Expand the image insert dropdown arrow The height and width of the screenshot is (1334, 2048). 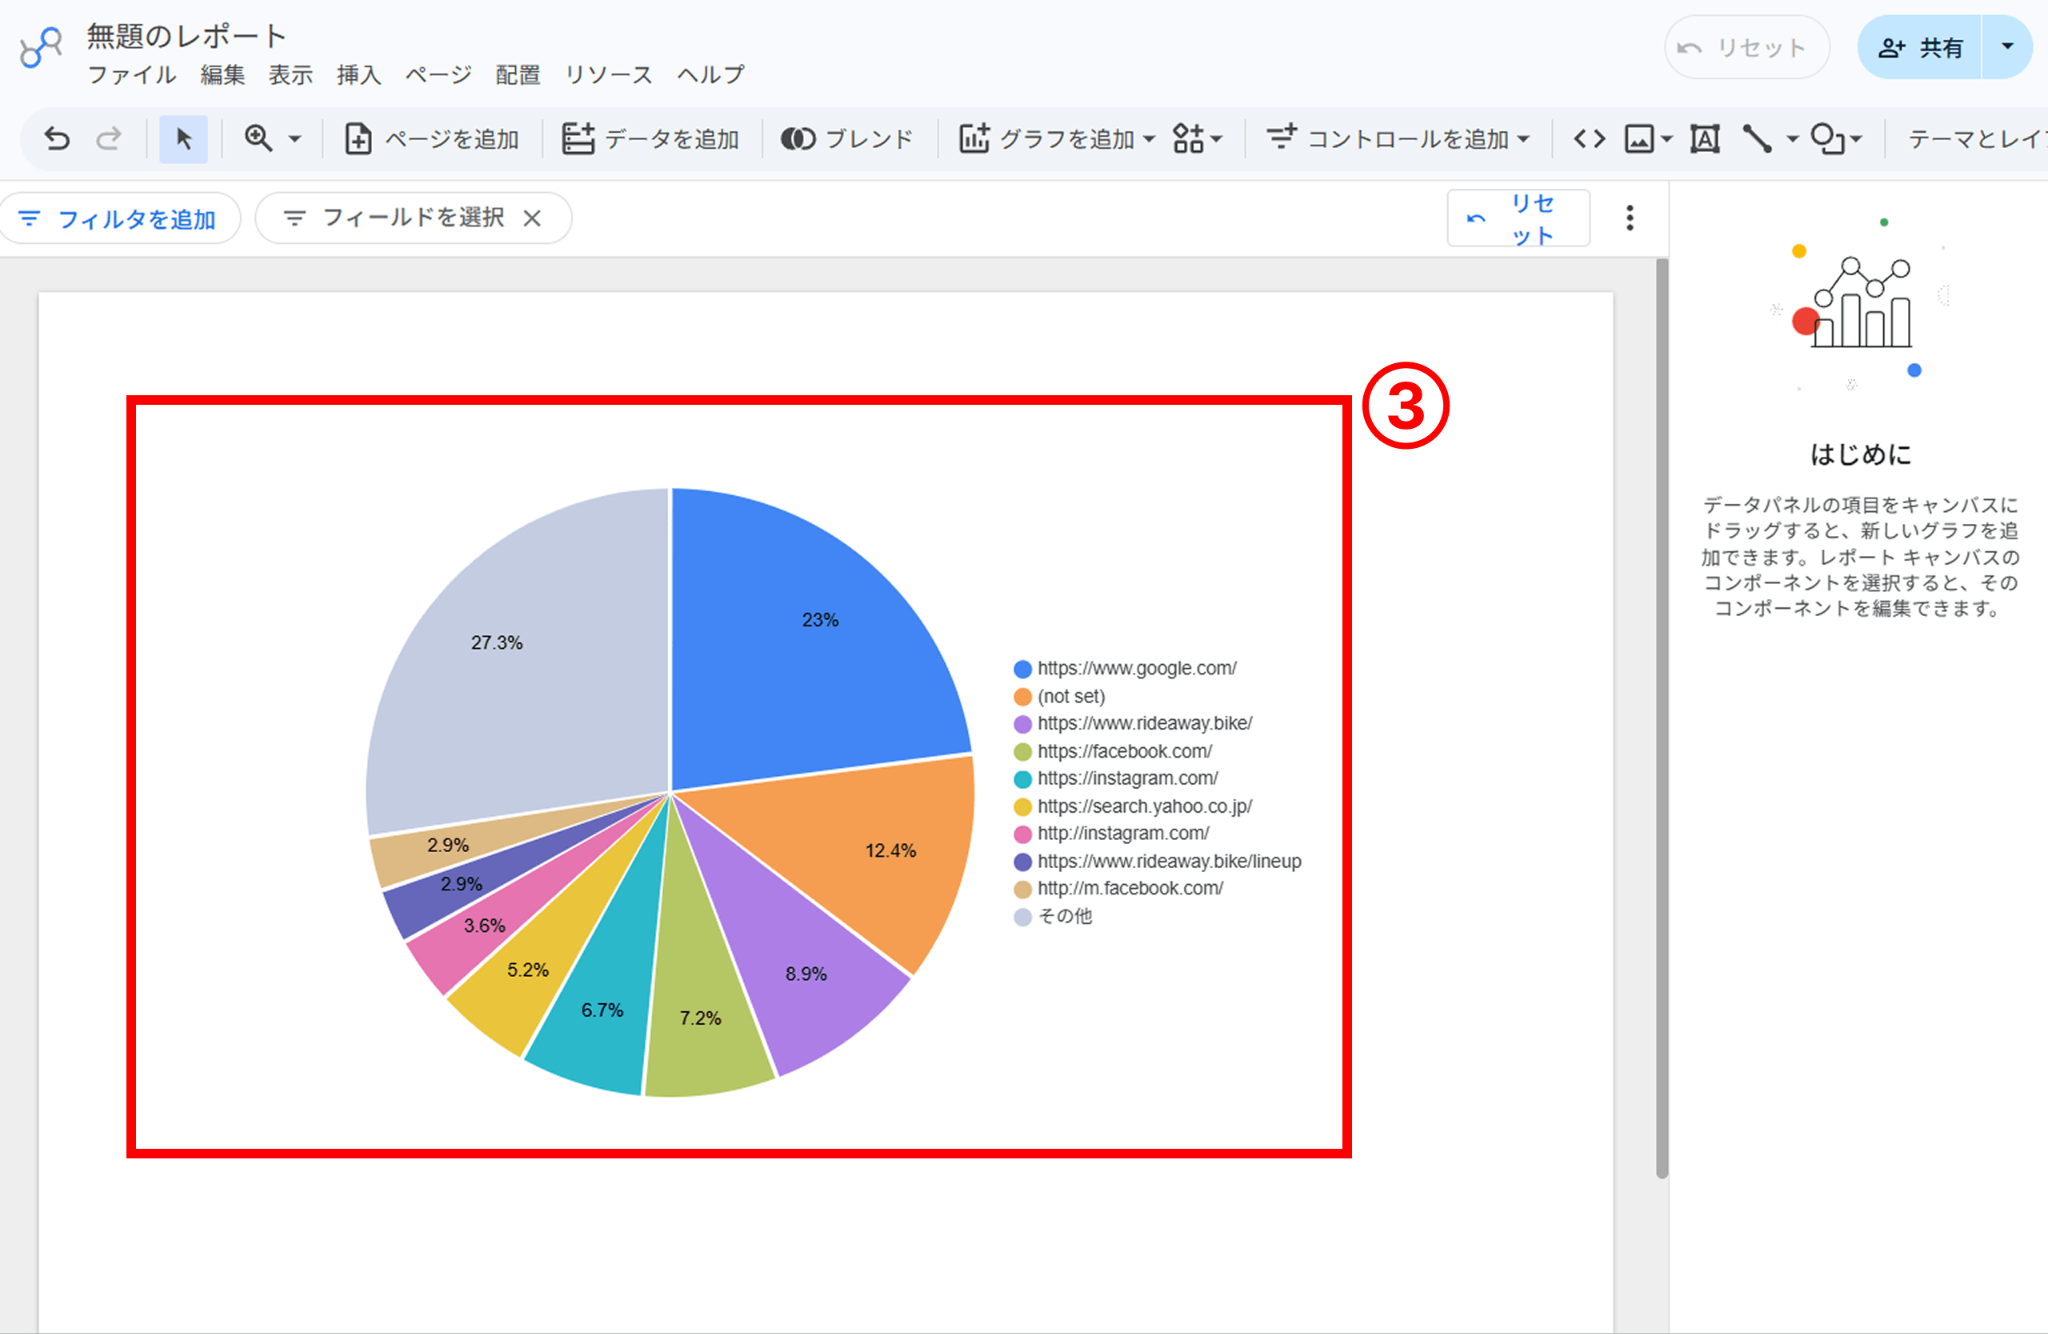click(1666, 139)
